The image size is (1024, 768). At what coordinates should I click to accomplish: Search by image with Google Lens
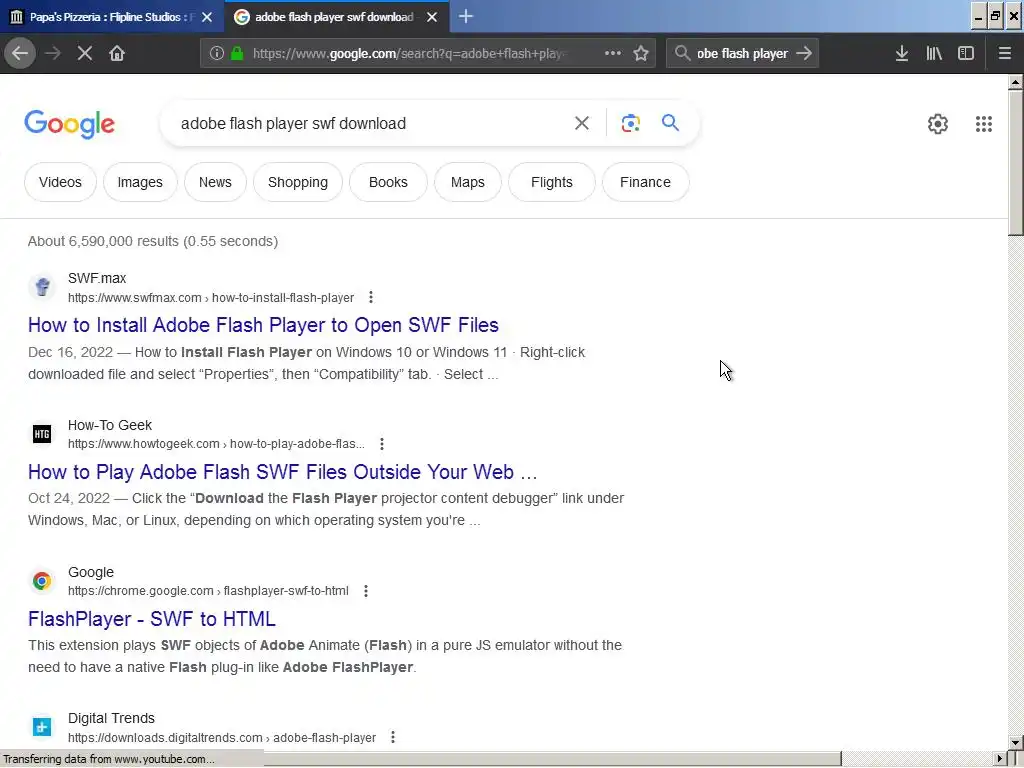(630, 123)
